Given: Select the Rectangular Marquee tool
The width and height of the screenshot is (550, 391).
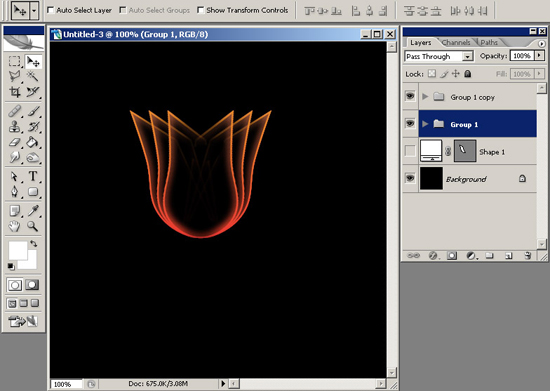Looking at the screenshot, I should (14, 61).
